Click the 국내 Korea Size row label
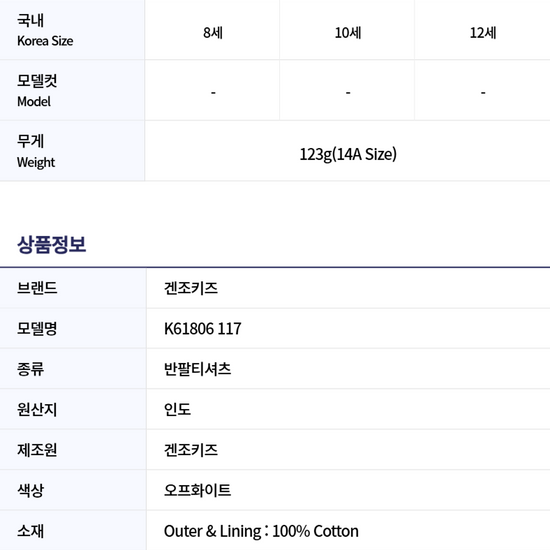The width and height of the screenshot is (550, 550). click(45, 30)
